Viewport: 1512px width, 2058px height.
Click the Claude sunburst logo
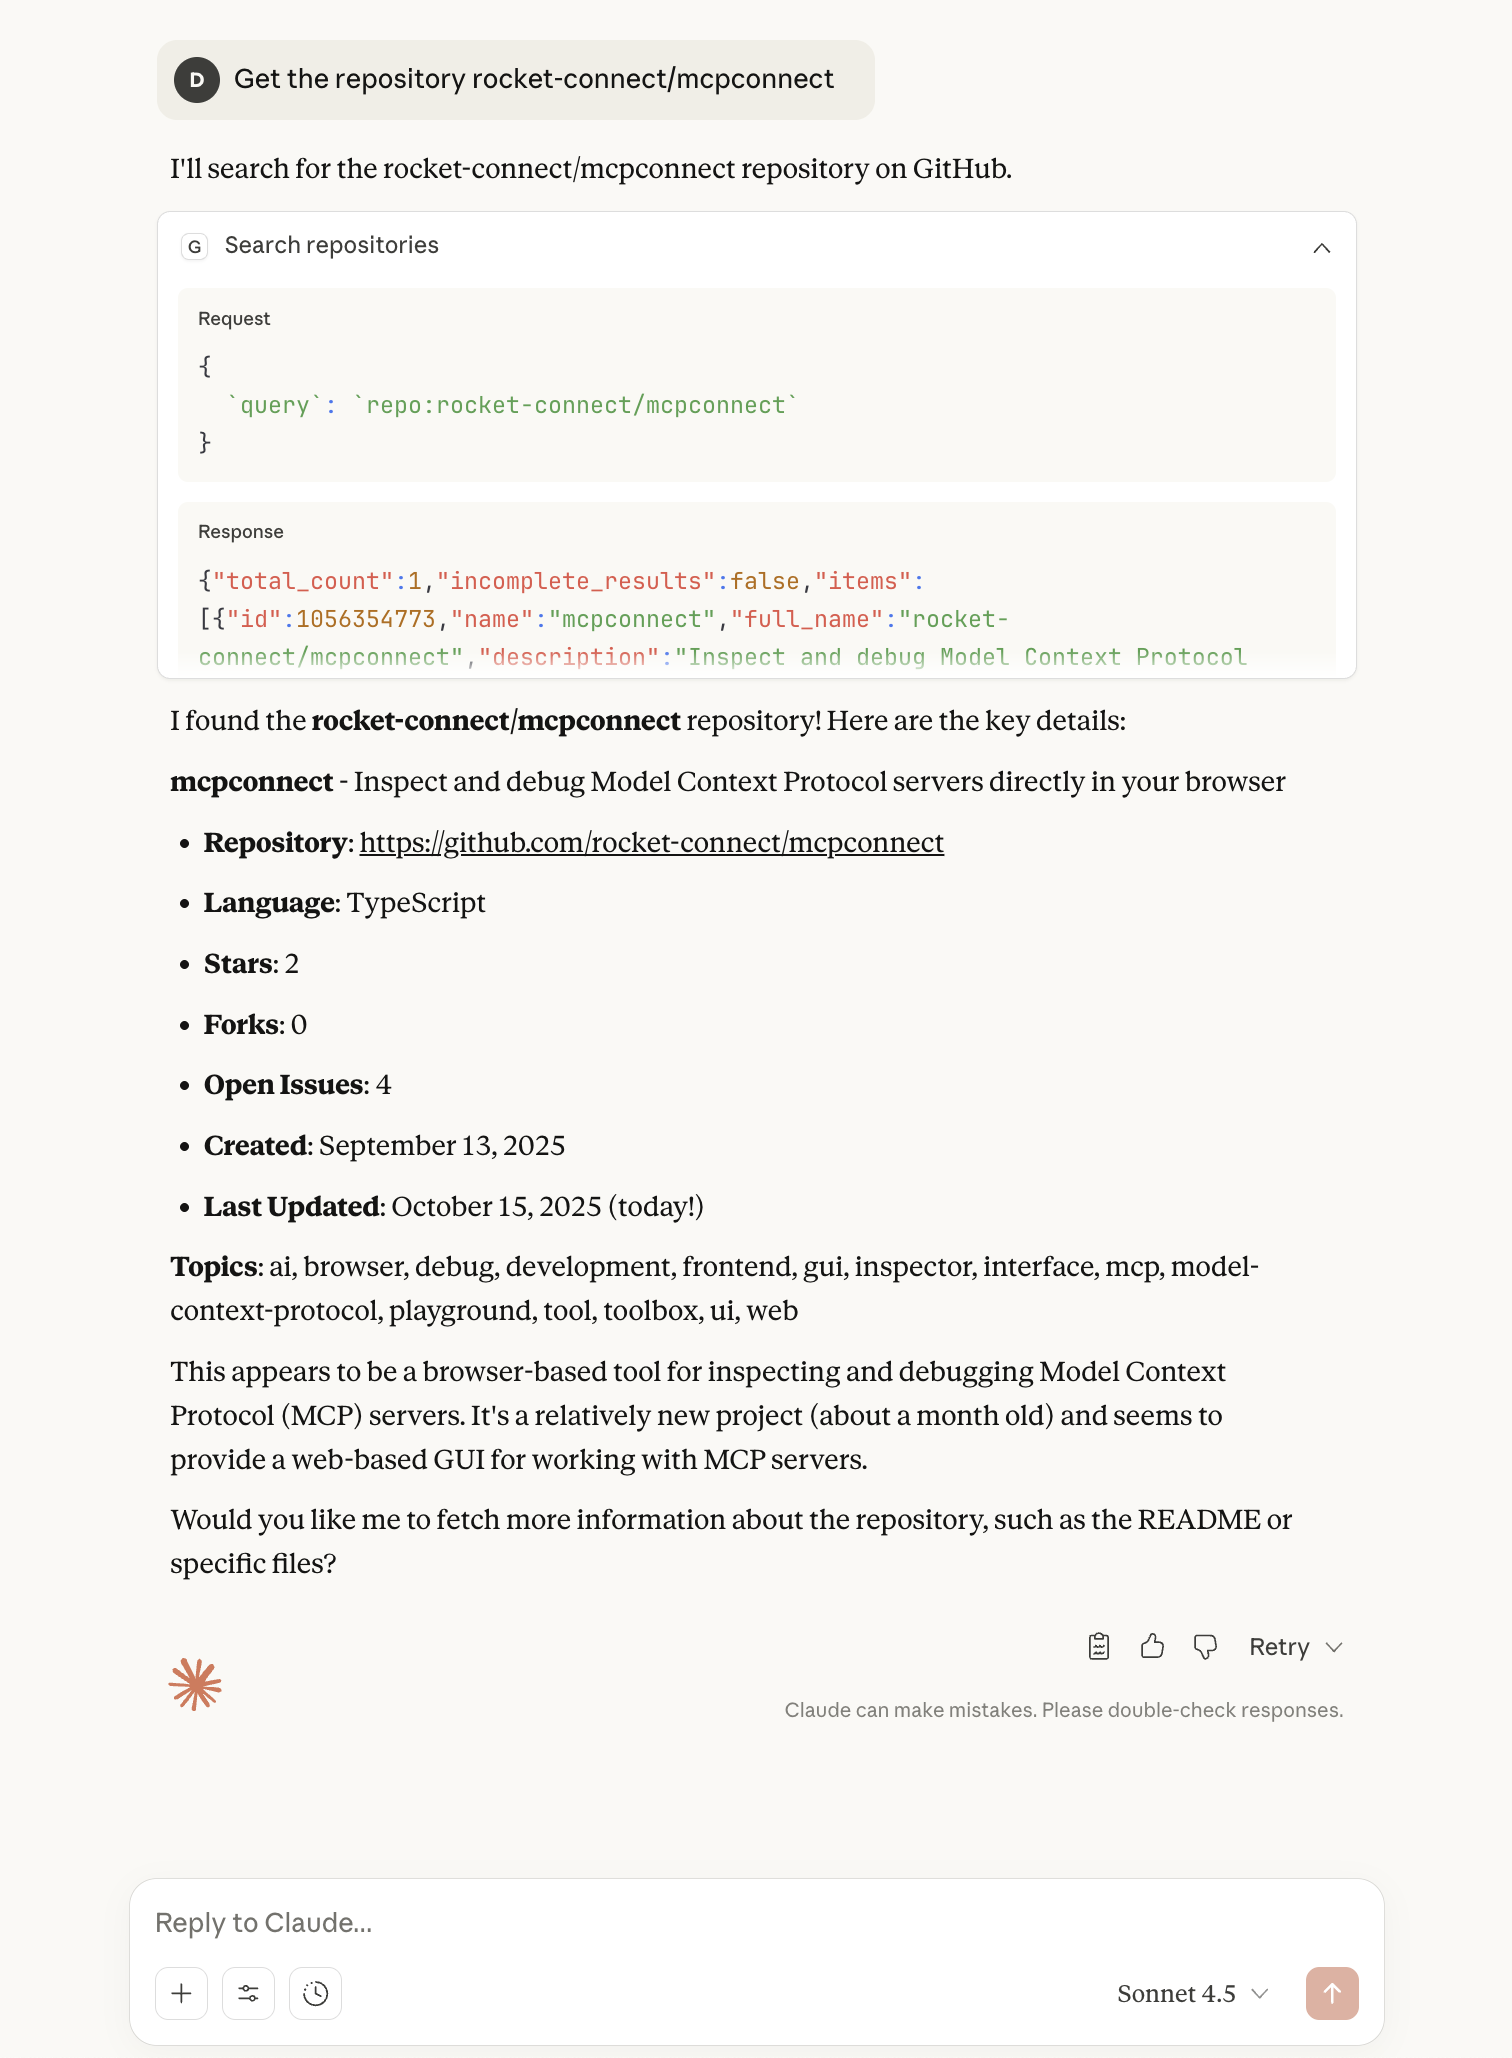click(196, 1683)
